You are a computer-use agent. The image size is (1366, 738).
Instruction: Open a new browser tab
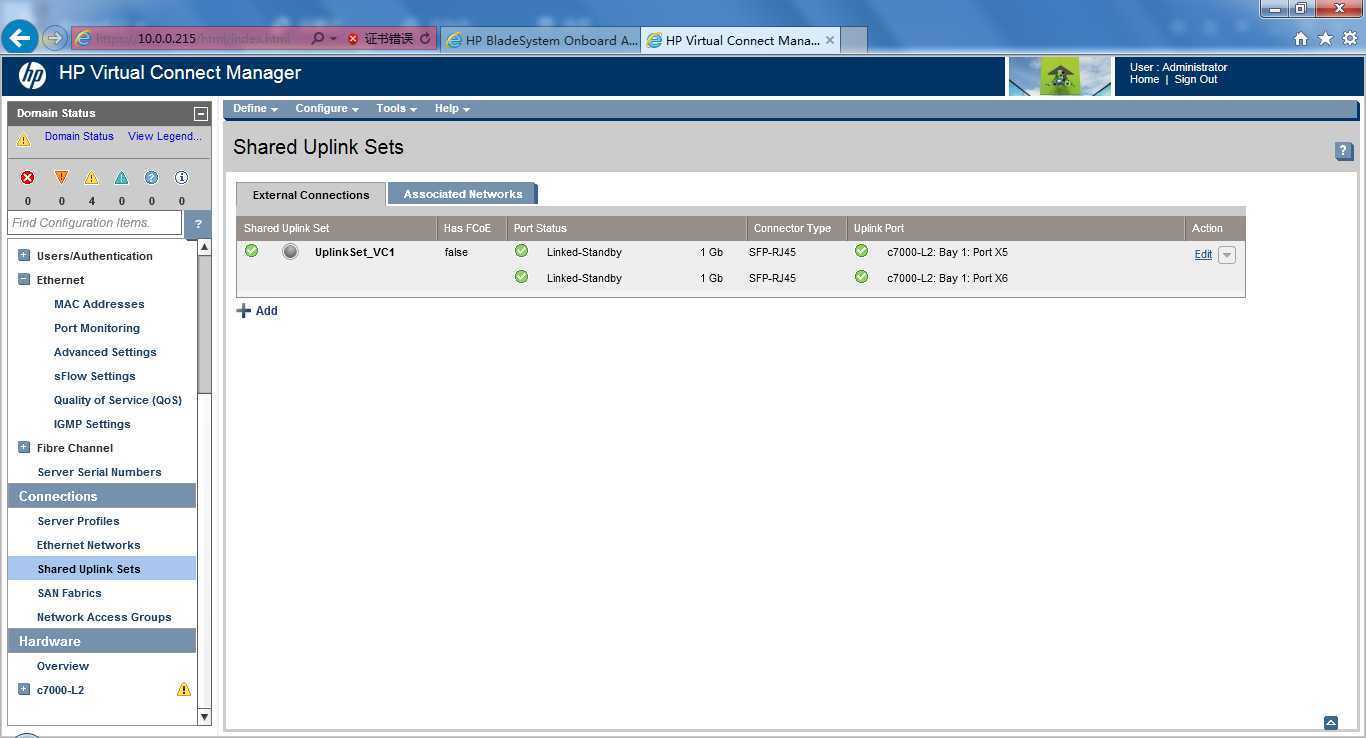854,40
